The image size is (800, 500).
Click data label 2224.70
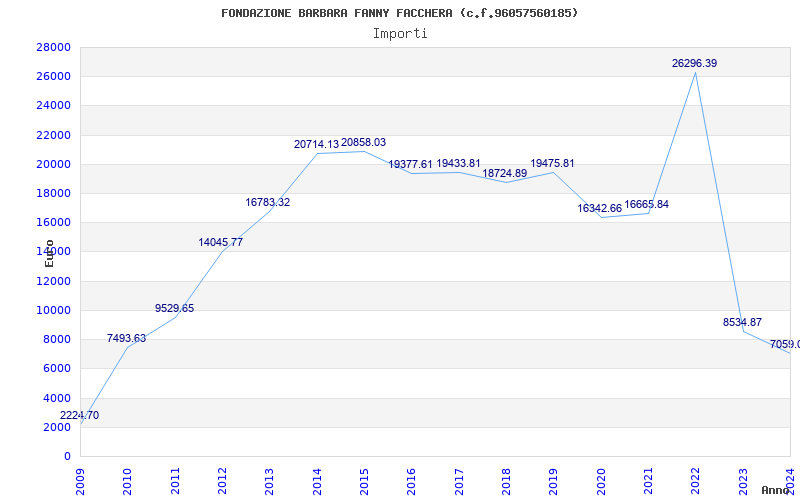80,415
